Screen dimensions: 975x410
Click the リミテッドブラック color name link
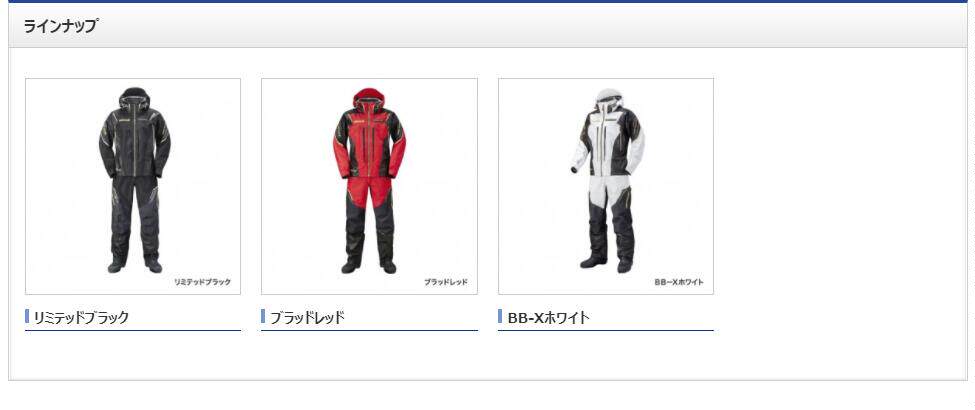point(81,317)
